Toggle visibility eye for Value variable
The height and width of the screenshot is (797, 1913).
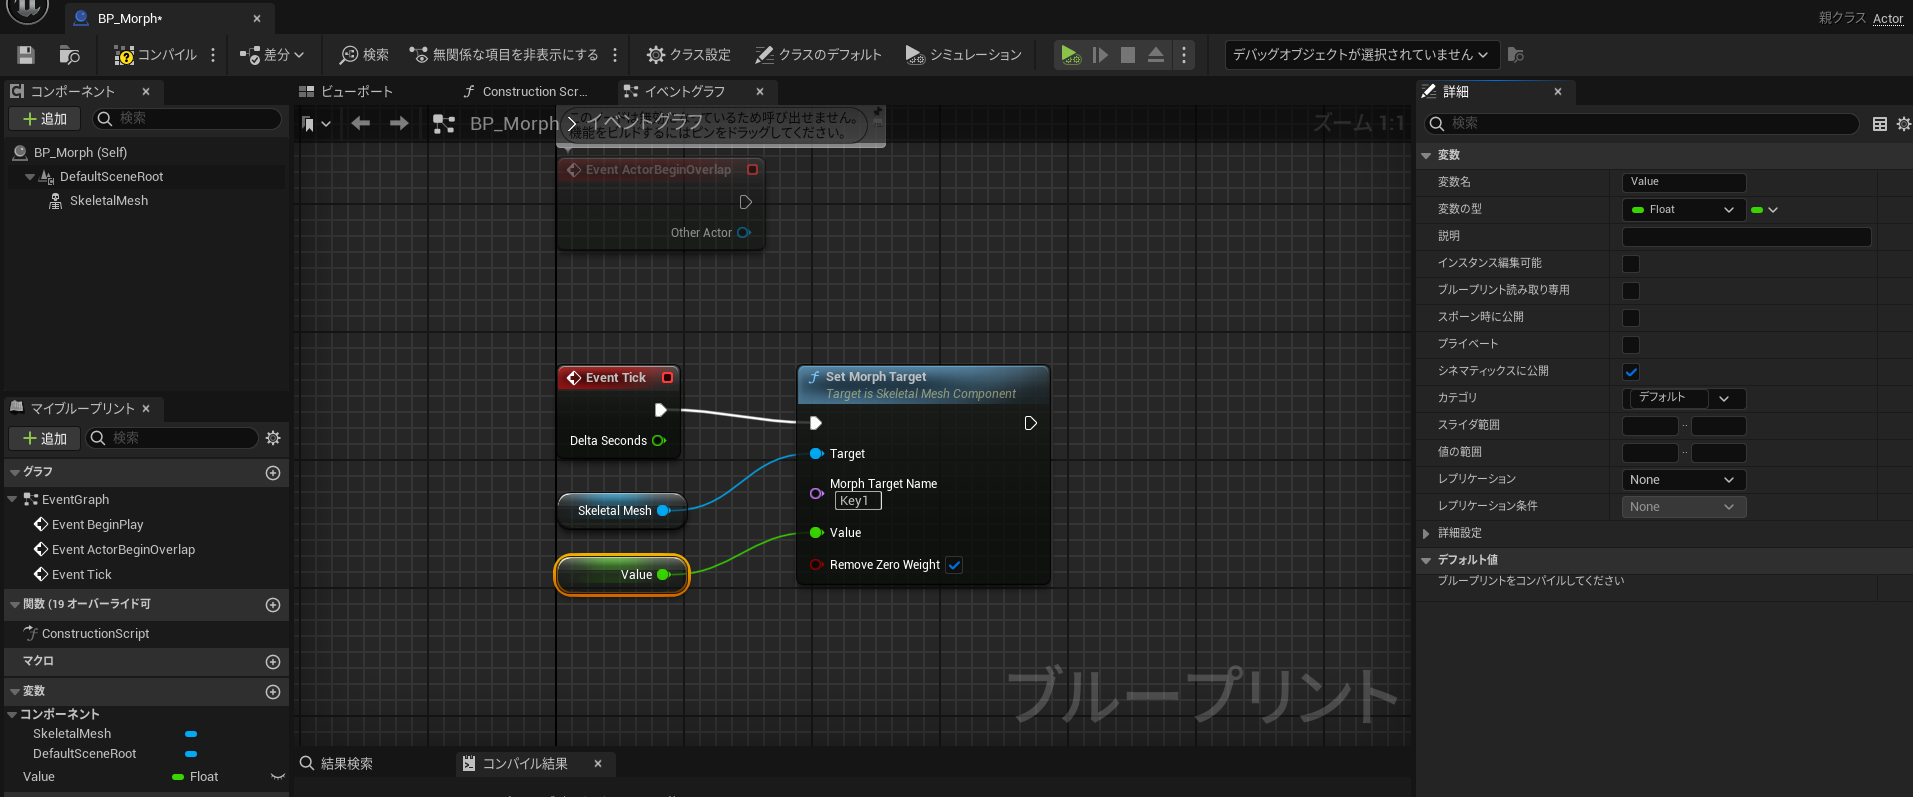point(278,777)
